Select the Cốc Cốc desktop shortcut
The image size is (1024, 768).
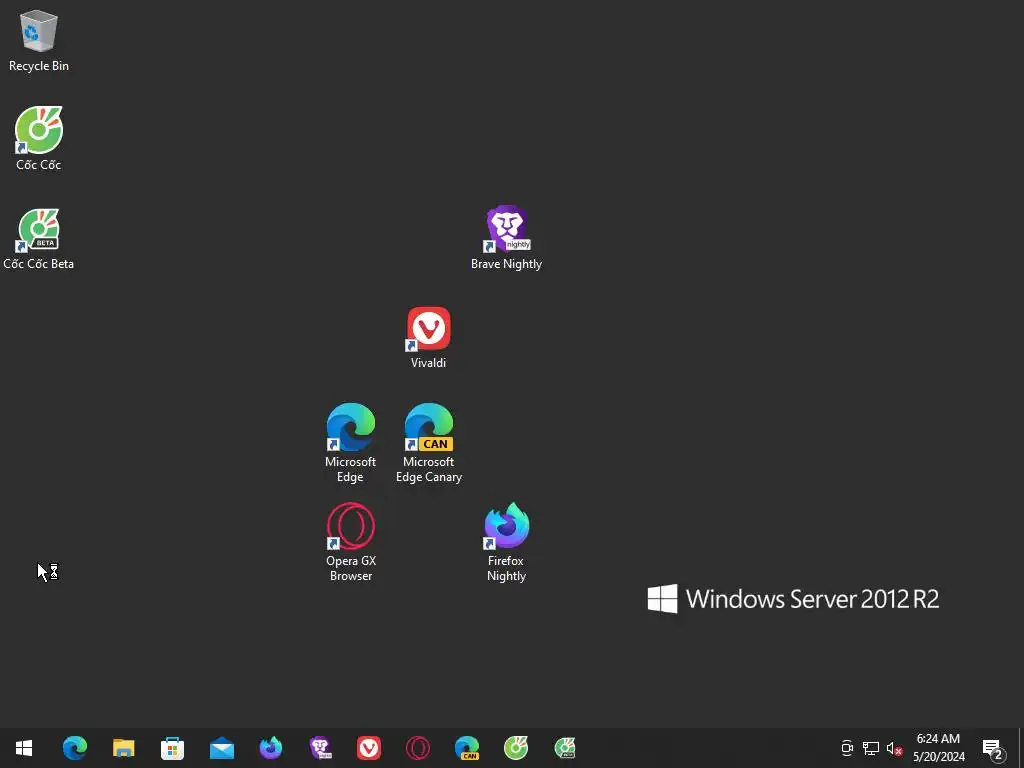(x=39, y=138)
